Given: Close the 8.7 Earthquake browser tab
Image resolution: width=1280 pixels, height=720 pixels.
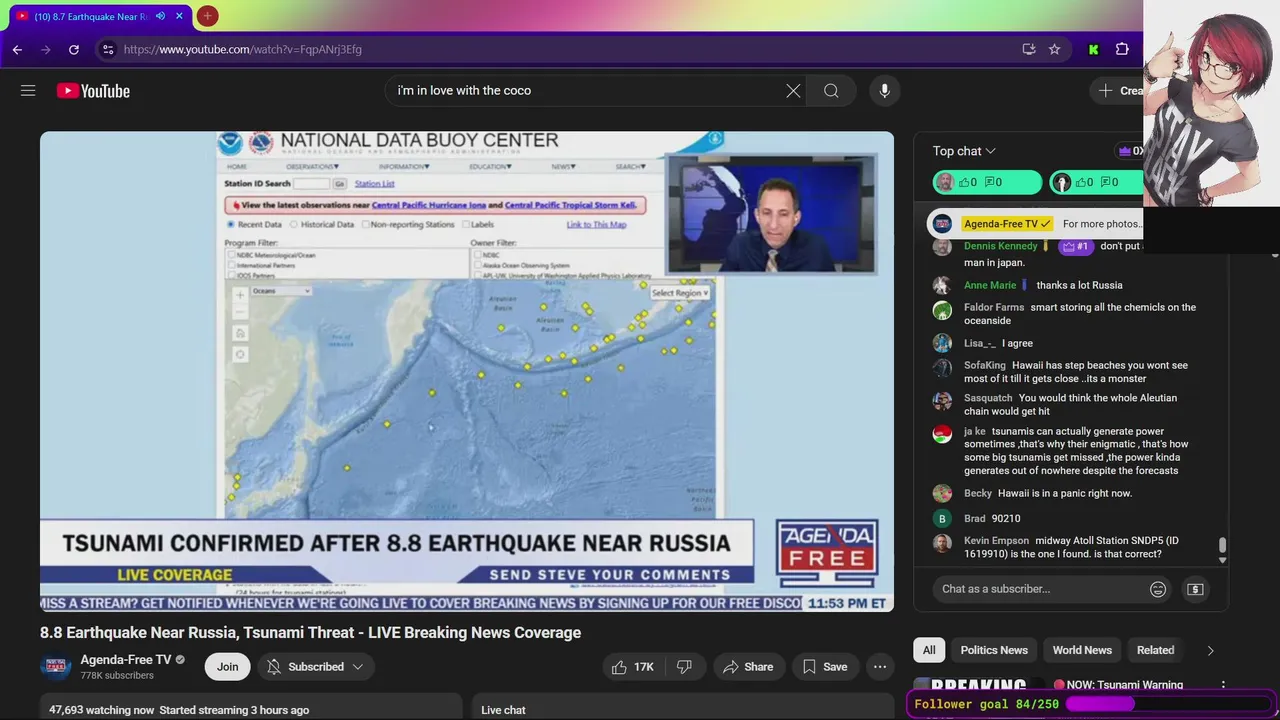Looking at the screenshot, I should click(180, 16).
